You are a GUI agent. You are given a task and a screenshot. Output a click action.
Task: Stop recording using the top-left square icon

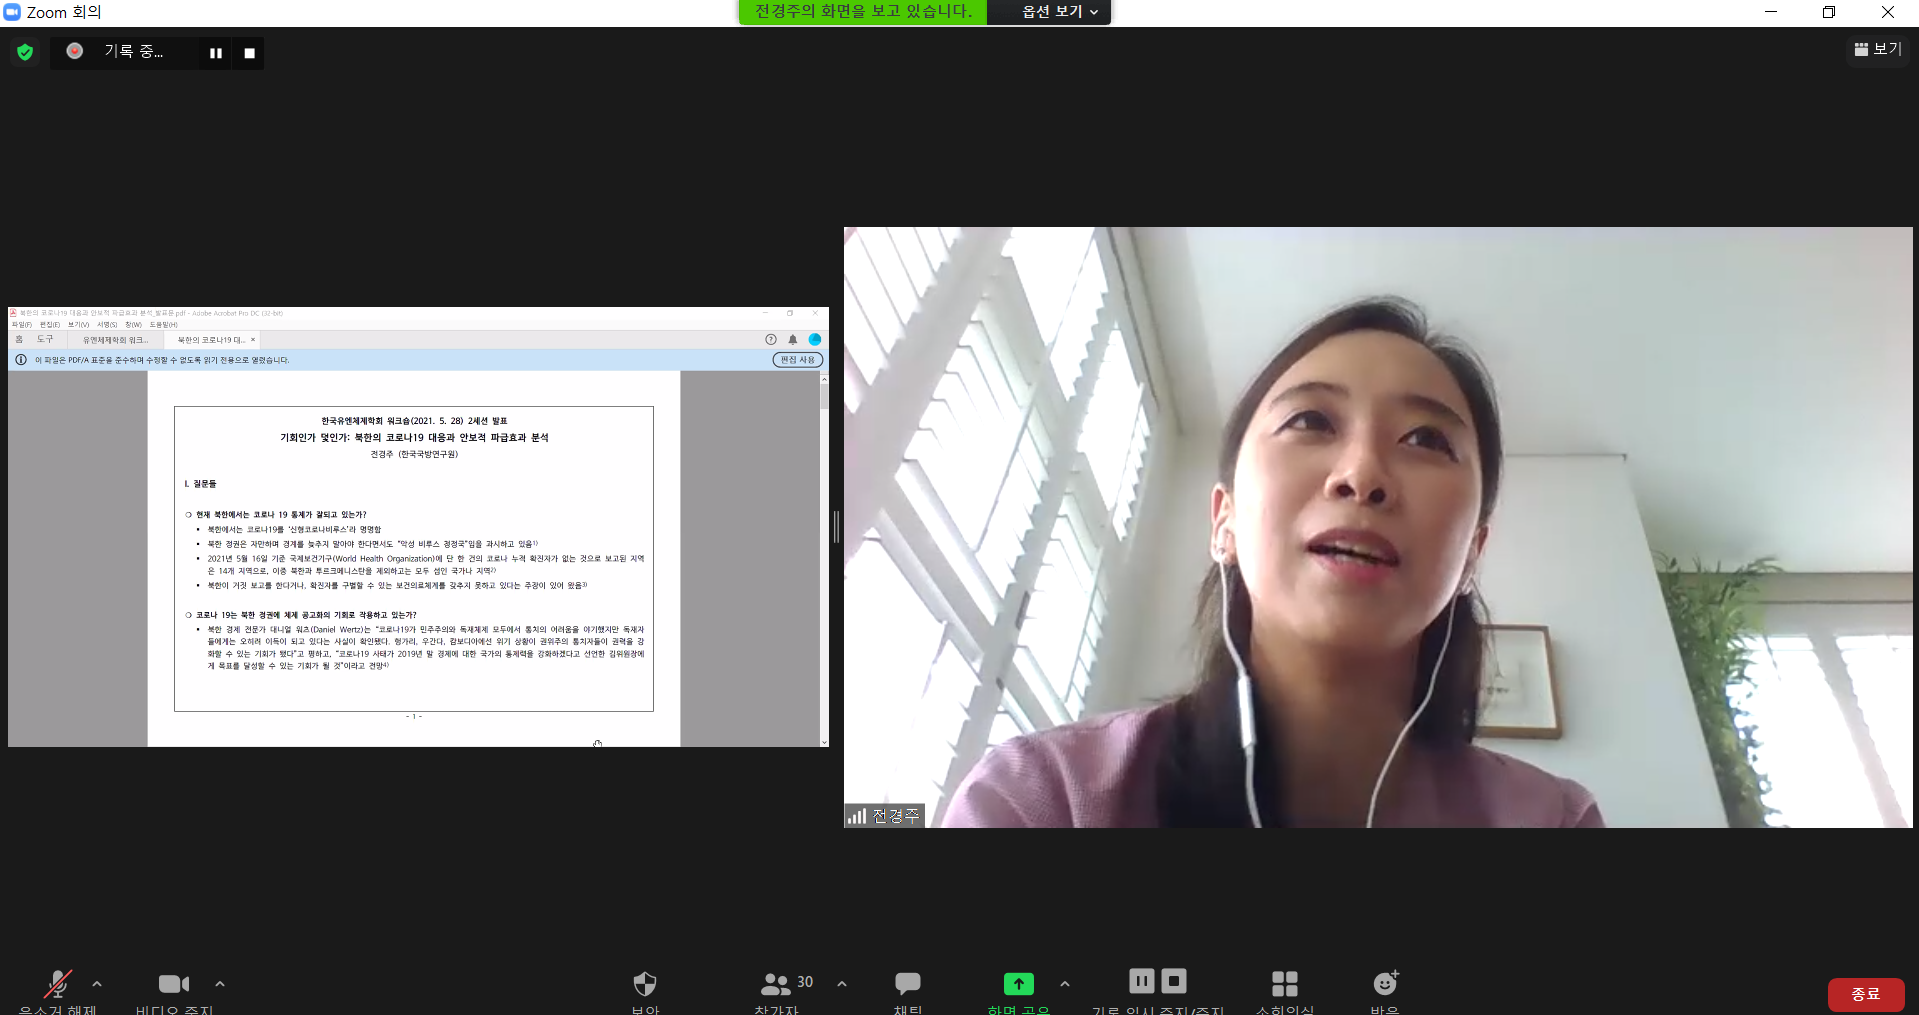(250, 53)
